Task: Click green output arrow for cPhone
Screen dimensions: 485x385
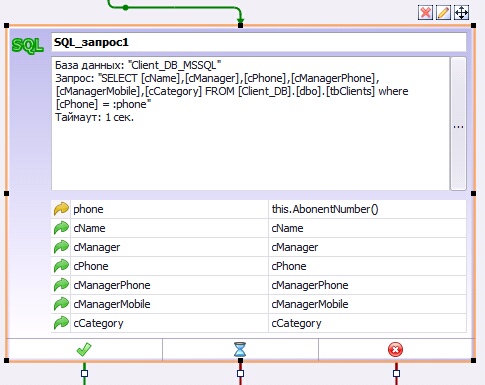Action: point(61,266)
